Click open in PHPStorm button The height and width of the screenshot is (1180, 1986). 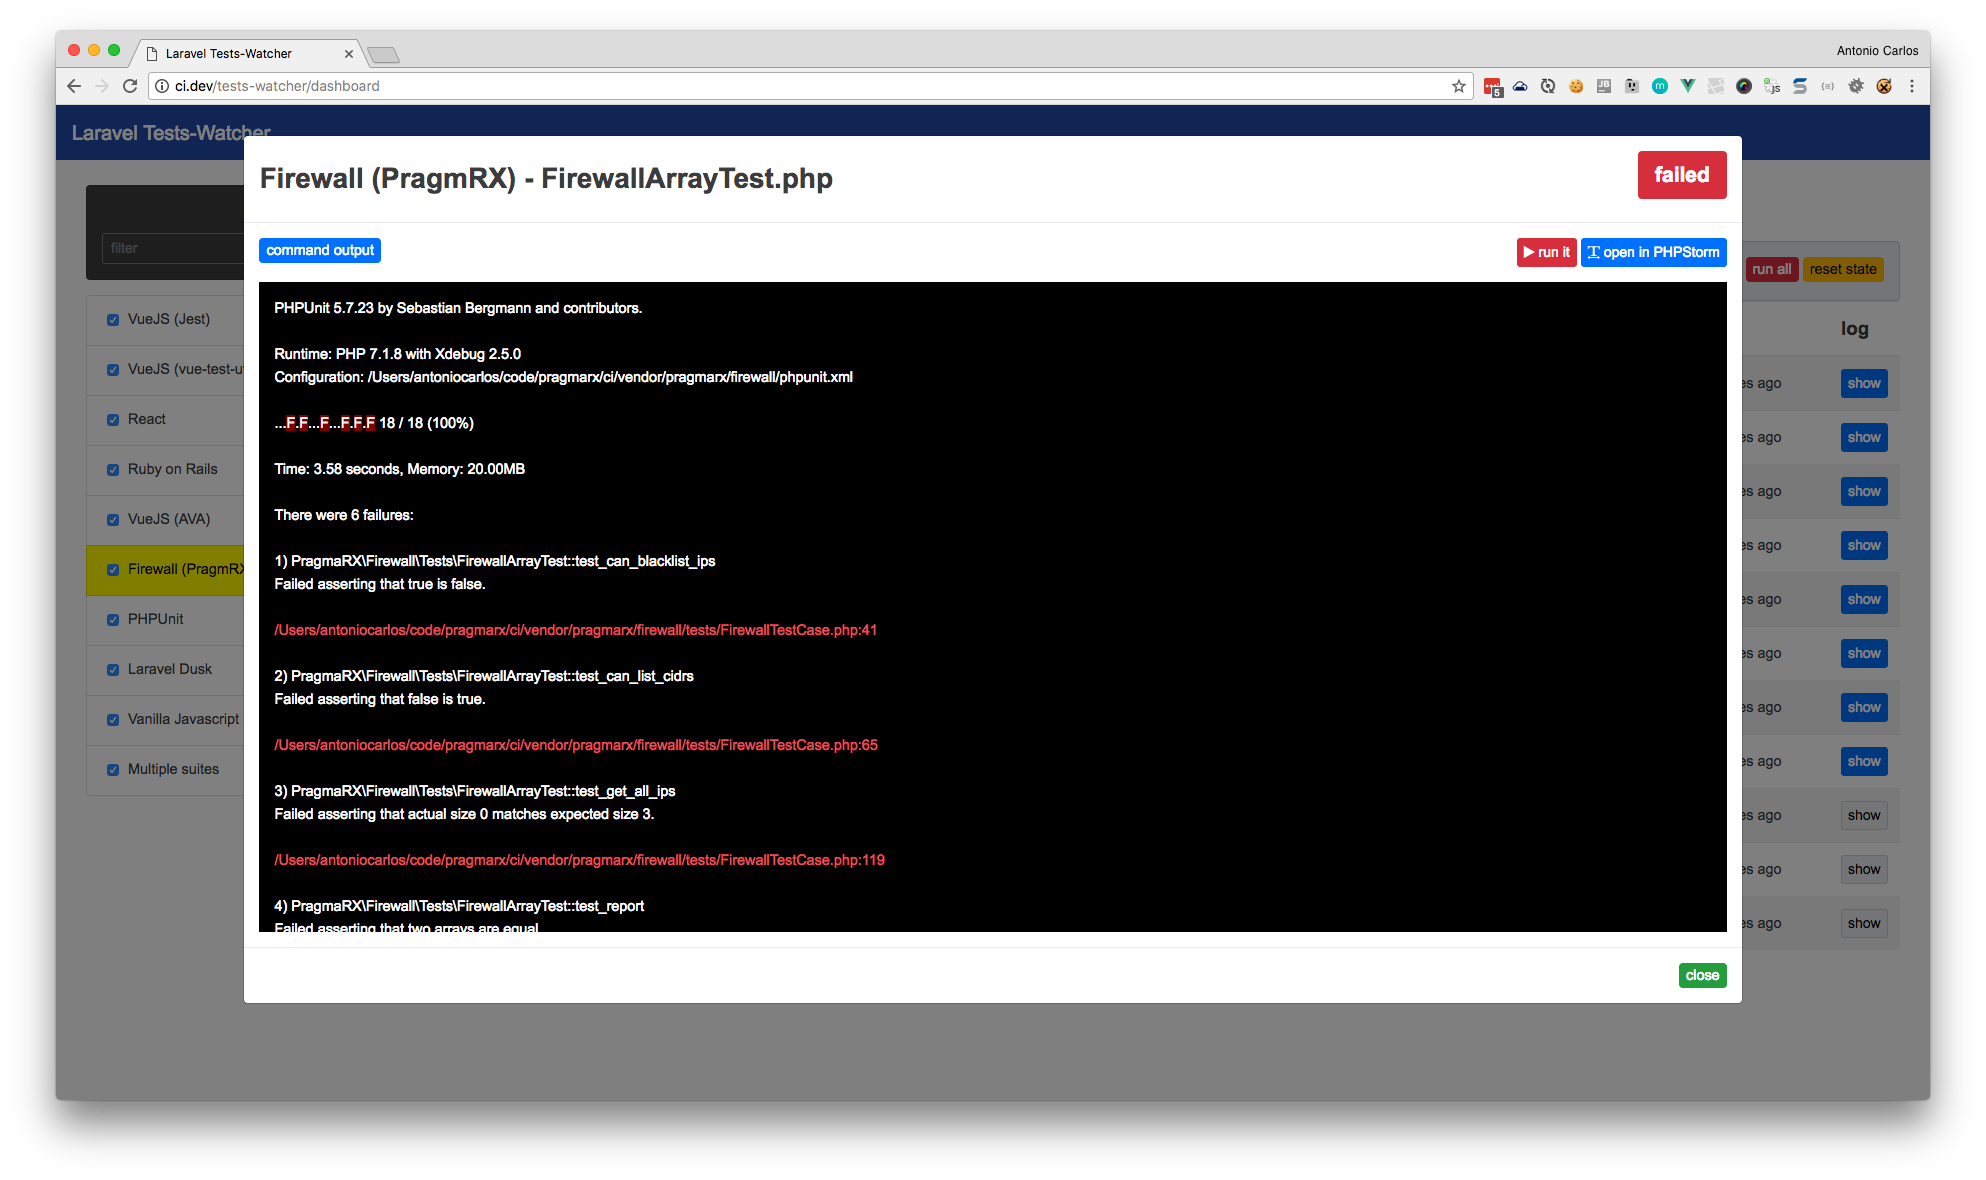pos(1653,252)
